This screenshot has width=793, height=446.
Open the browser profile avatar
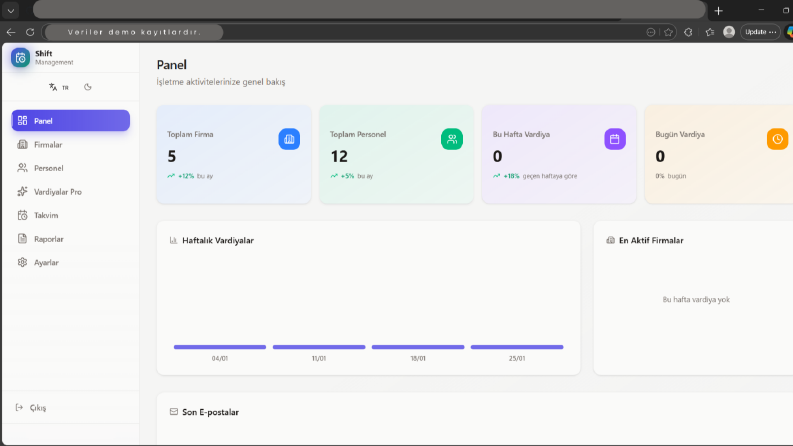[729, 32]
